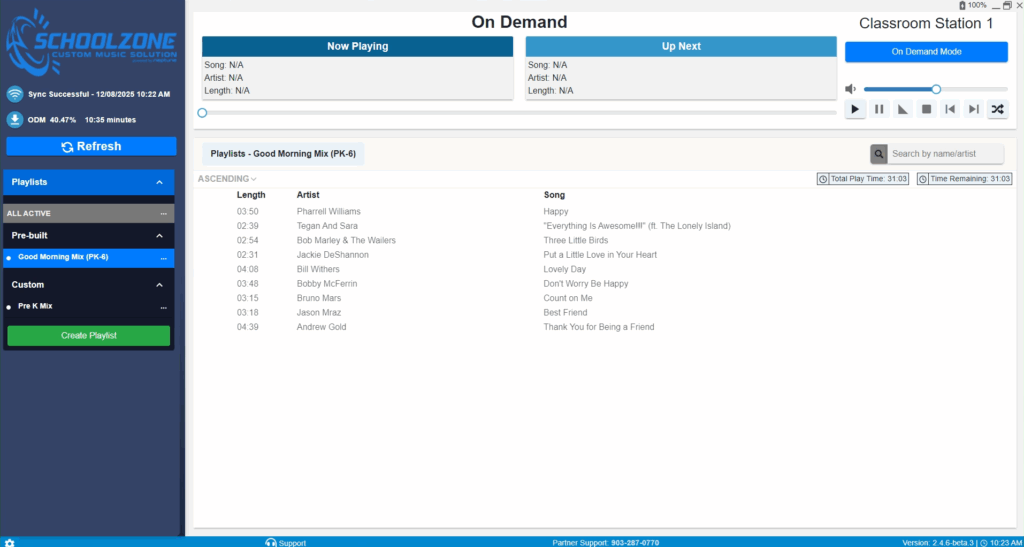Viewport: 1024px width, 547px height.
Task: Pause the current playback
Action: 879,109
